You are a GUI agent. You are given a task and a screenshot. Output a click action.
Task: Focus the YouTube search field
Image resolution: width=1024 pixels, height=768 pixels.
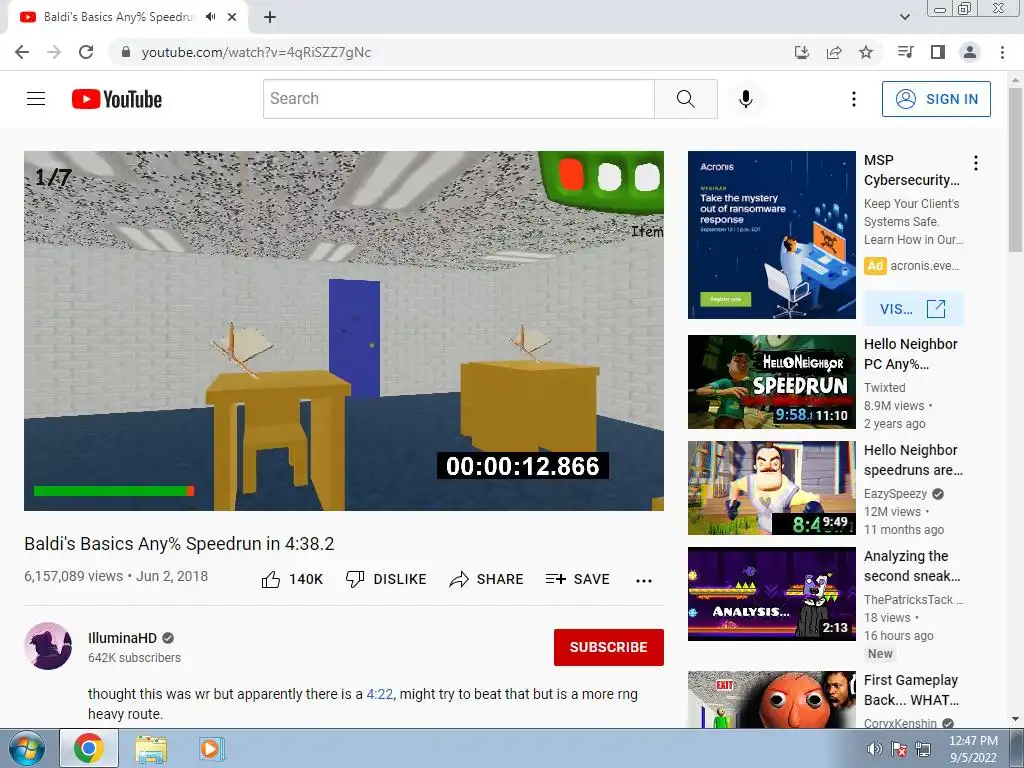point(458,99)
